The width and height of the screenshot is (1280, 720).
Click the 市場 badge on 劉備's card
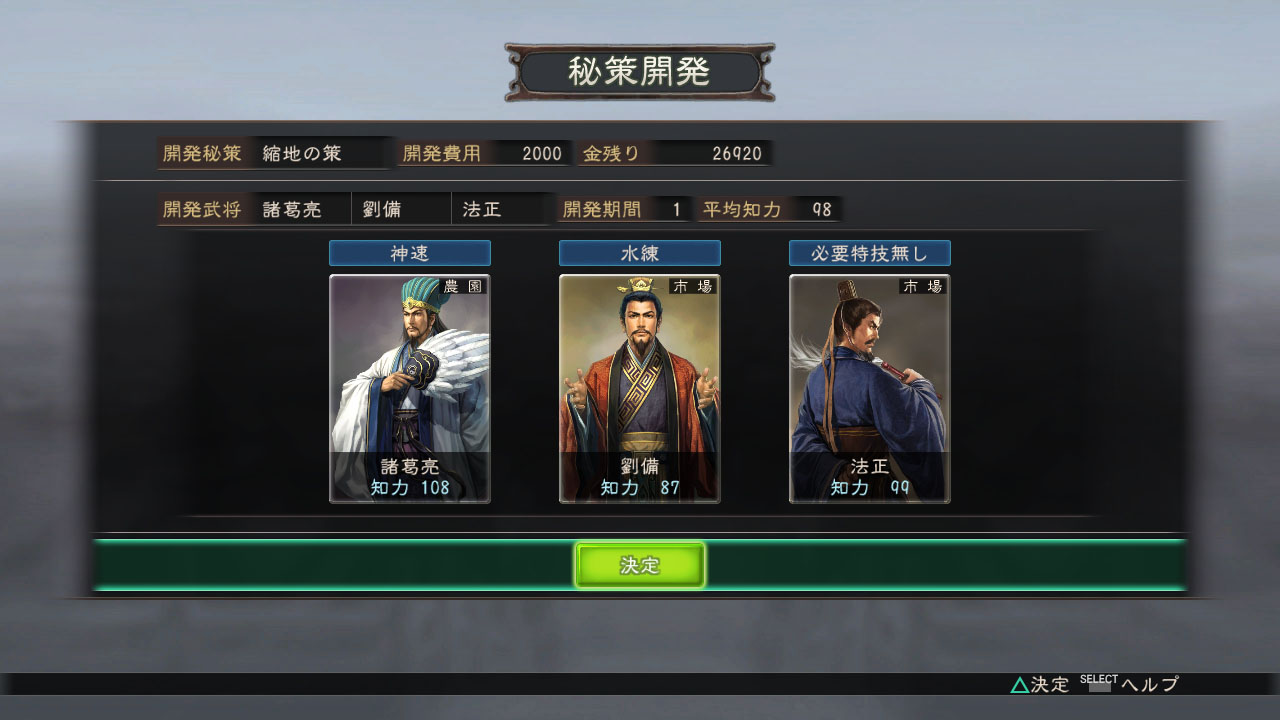click(x=693, y=286)
